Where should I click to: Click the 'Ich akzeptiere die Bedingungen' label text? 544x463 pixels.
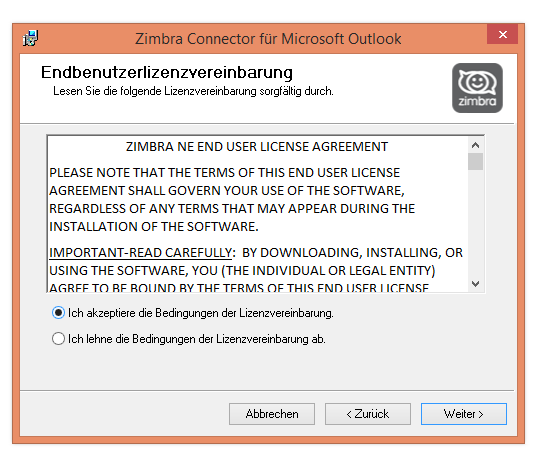point(201,313)
